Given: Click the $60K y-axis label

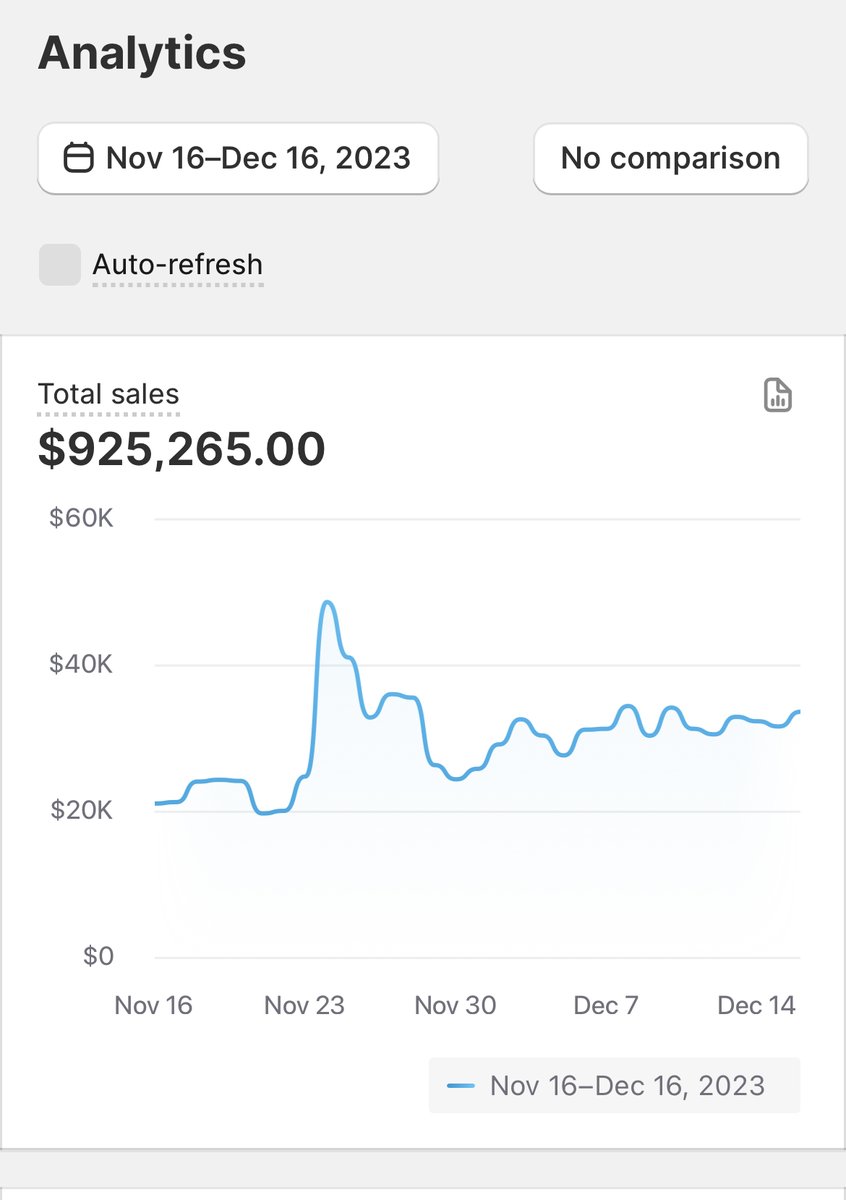Looking at the screenshot, I should point(81,519).
